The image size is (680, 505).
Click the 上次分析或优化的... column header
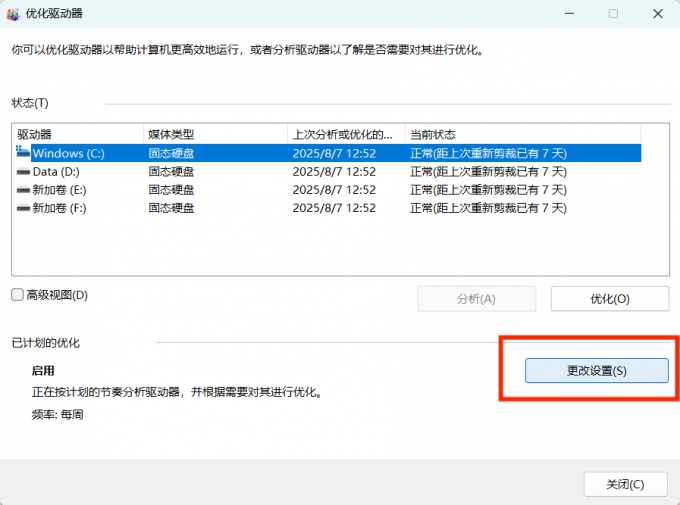tap(347, 134)
